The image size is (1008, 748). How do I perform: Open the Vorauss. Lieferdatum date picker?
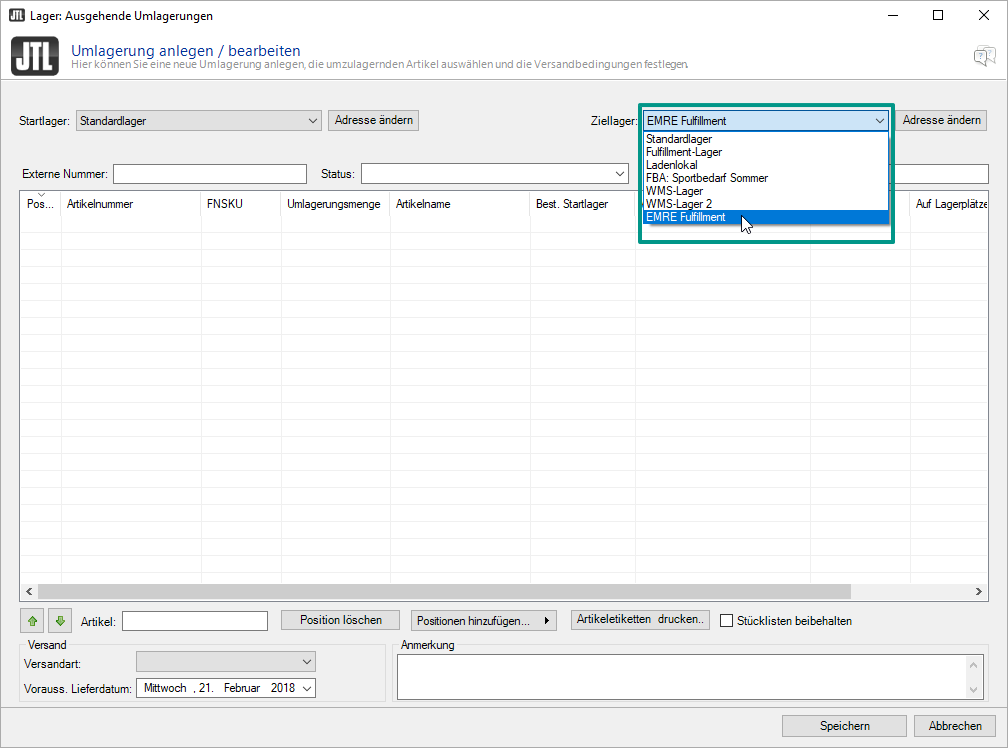click(306, 688)
